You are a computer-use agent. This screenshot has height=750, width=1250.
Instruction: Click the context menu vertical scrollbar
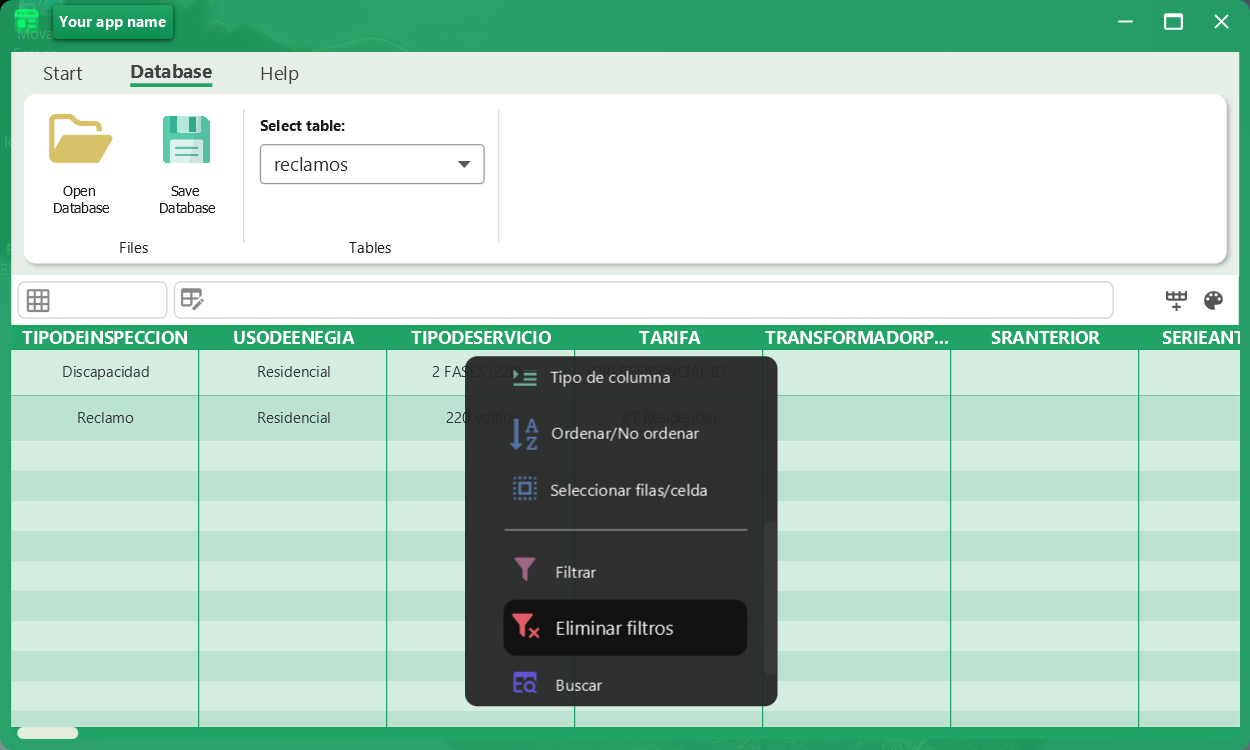(768, 597)
